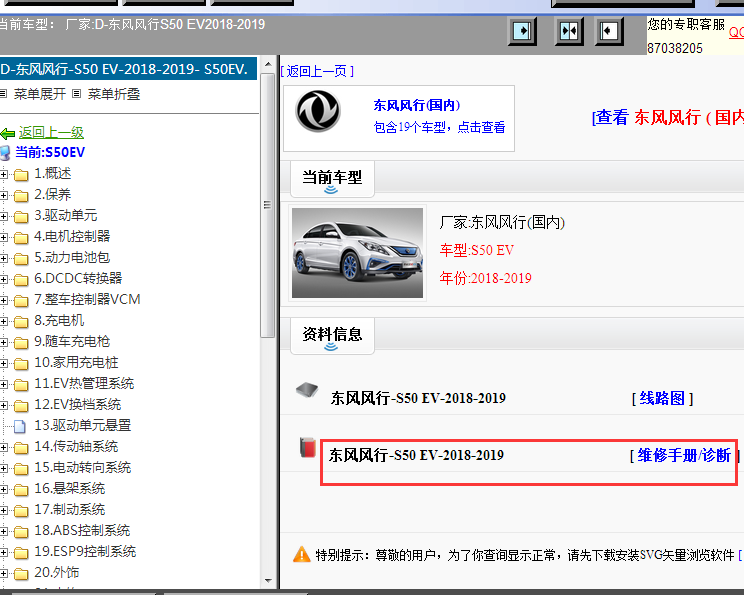Click the folder icon for 16.悬架系统
The width and height of the screenshot is (744, 595).
pos(21,490)
